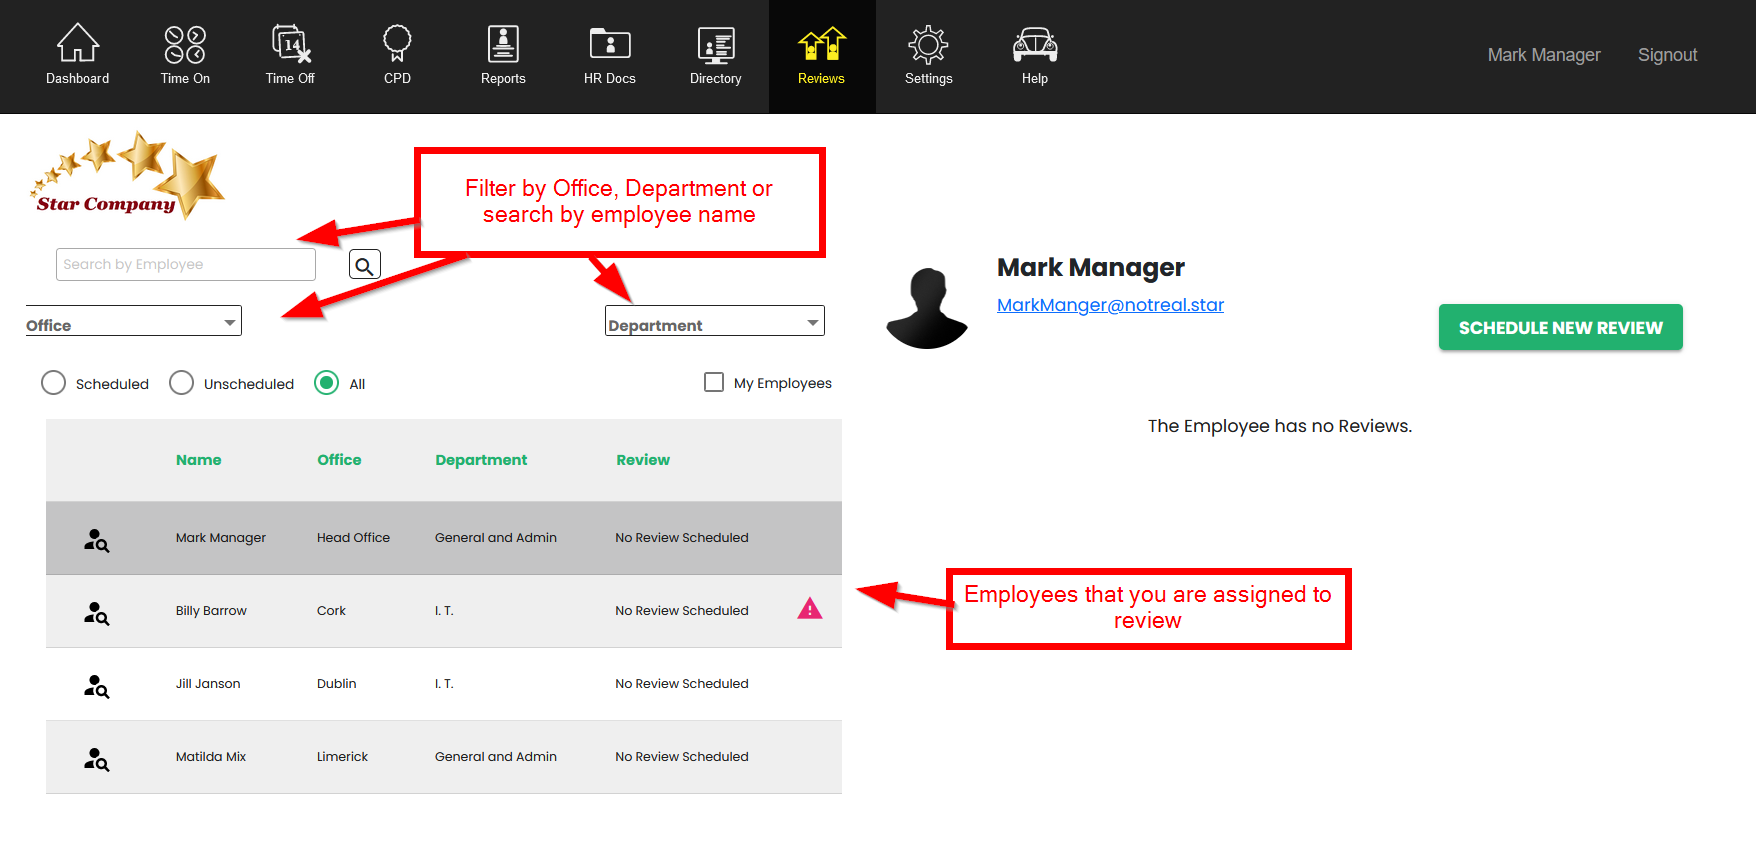1756x849 pixels.
Task: Select the Unscheduled radio button
Action: 181,383
